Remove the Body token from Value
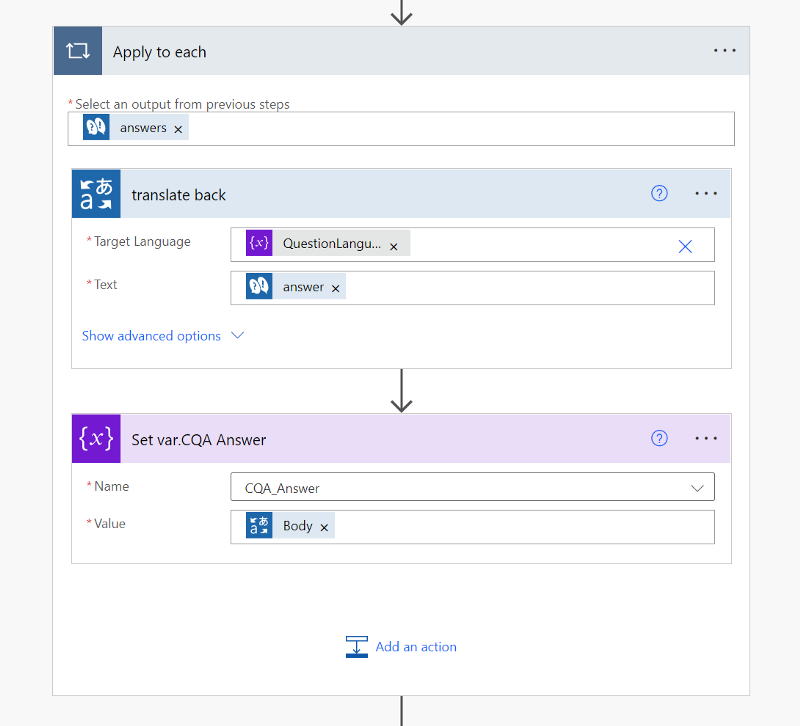The height and width of the screenshot is (726, 800). 324,528
